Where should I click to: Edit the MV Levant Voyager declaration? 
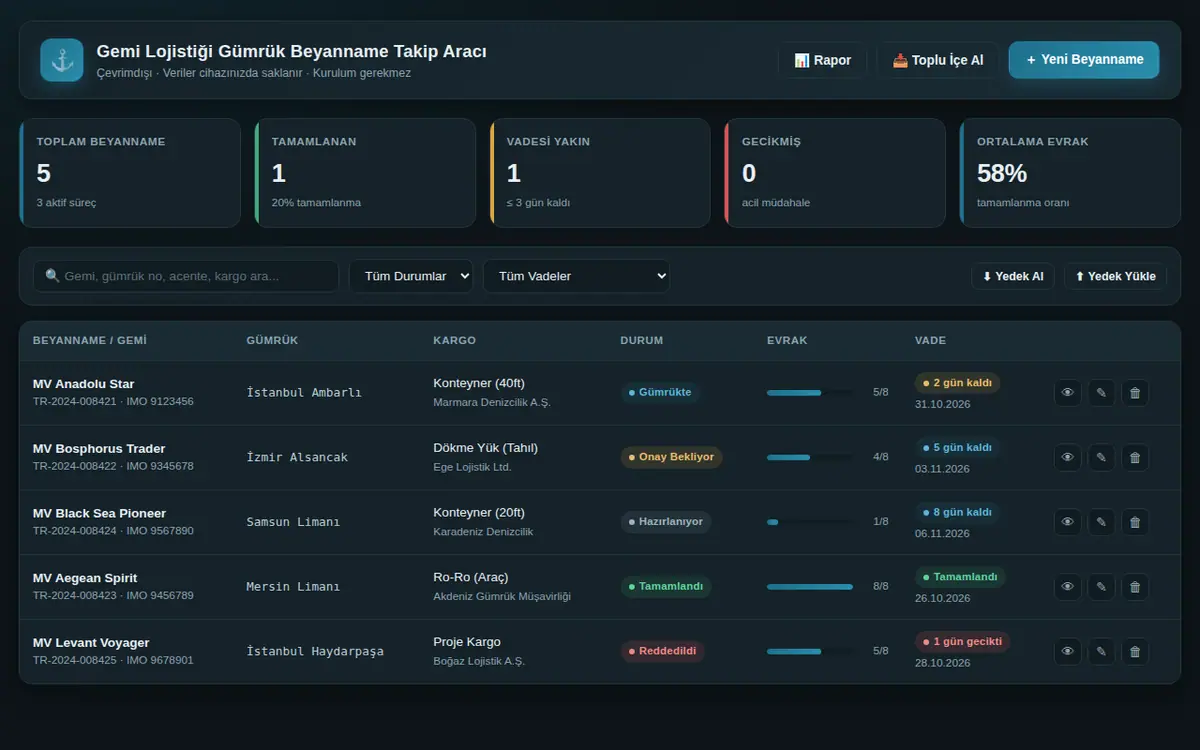(1101, 652)
